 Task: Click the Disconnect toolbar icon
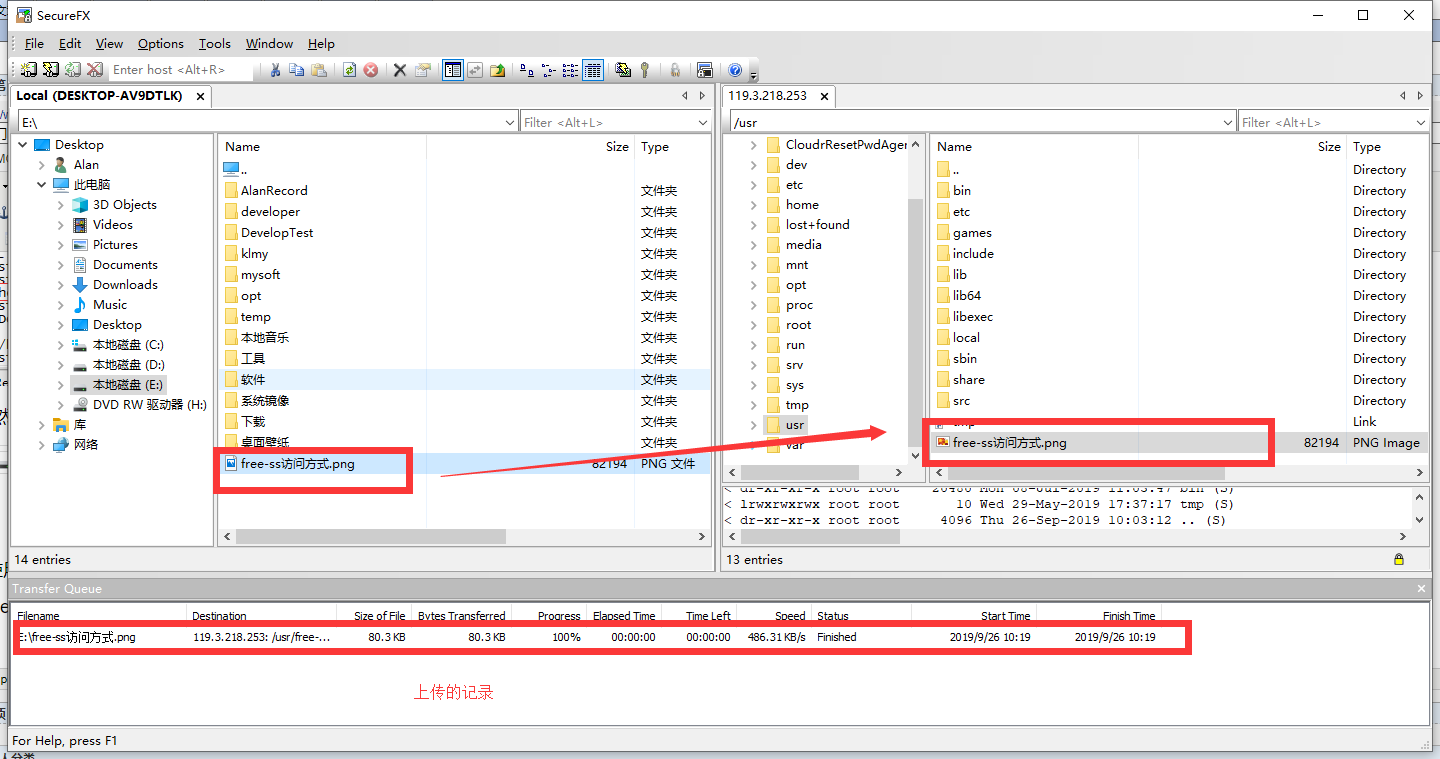[94, 70]
